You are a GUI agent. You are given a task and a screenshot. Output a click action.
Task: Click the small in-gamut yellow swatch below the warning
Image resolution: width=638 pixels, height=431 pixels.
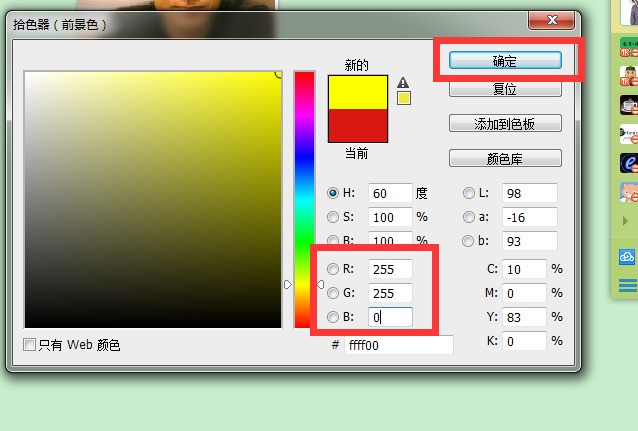[404, 98]
